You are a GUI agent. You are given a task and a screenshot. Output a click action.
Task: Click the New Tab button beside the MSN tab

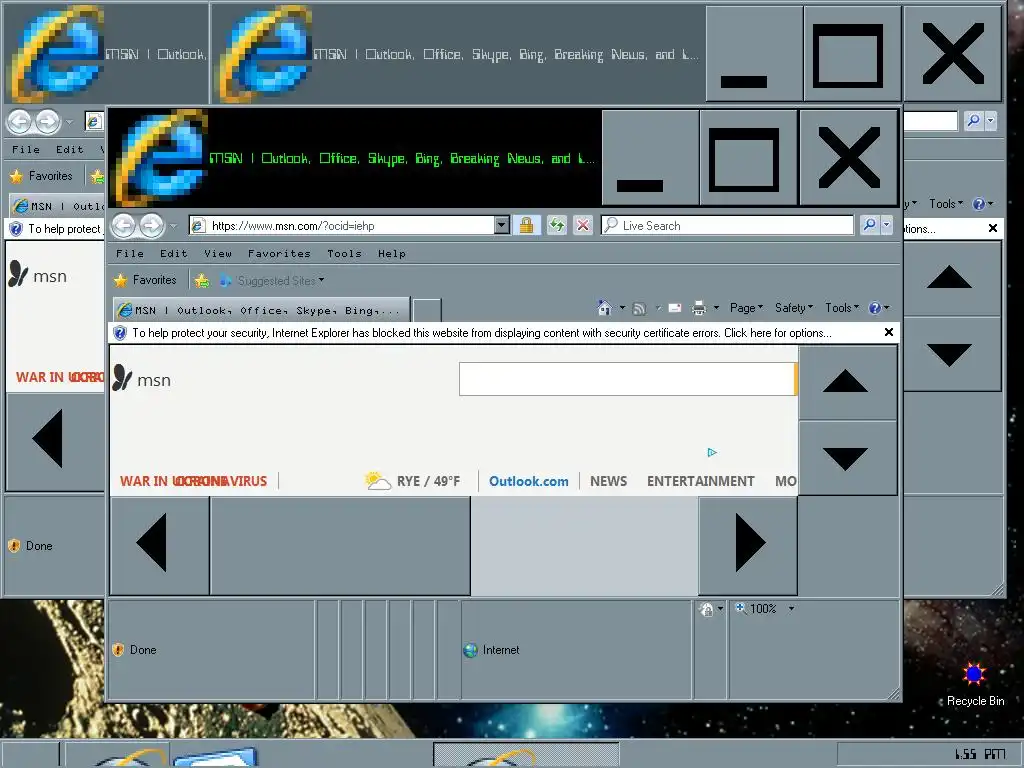(x=427, y=311)
